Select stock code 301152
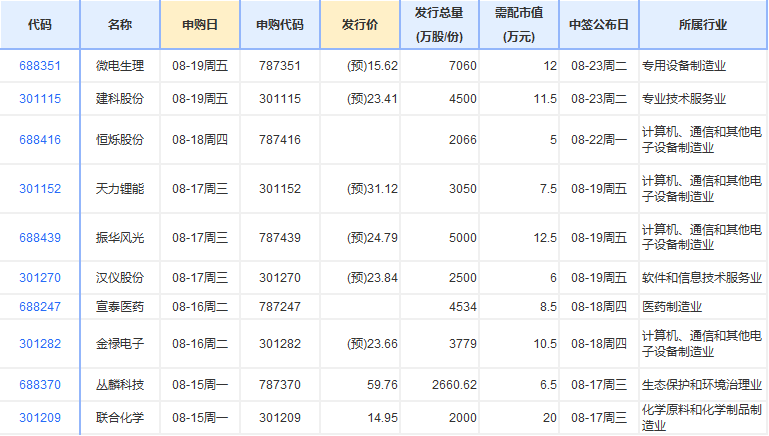This screenshot has width=769, height=436. tap(40, 189)
